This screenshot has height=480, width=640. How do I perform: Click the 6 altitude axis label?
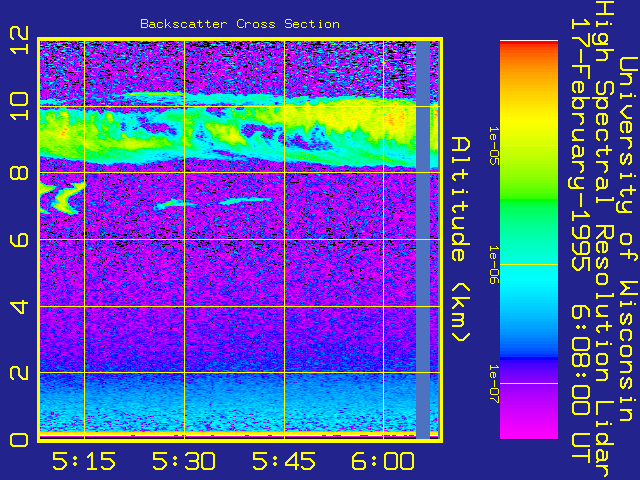coord(20,239)
